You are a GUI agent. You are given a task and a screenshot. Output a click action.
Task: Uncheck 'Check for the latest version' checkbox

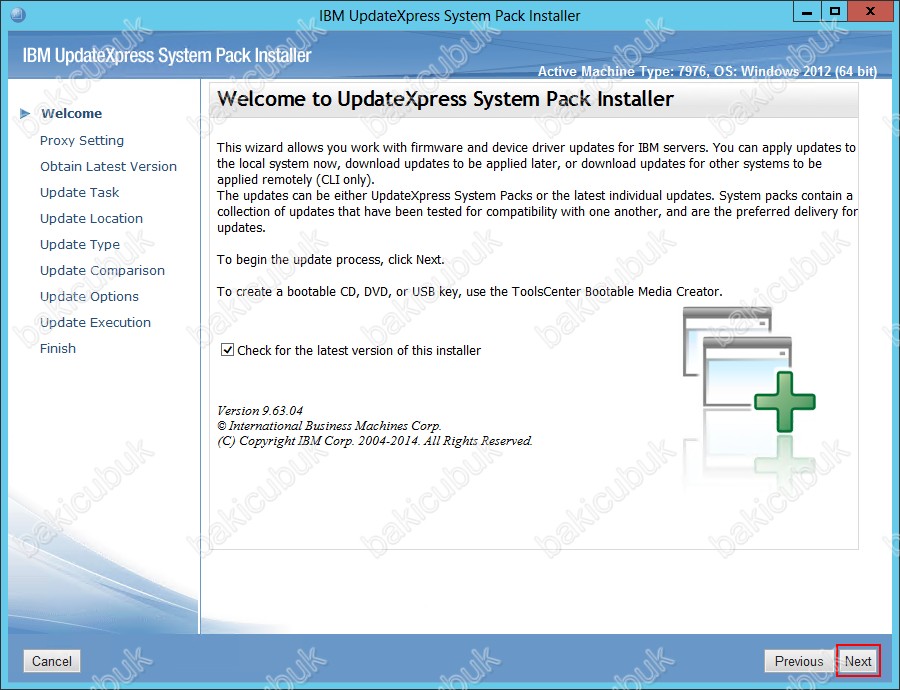coord(227,350)
